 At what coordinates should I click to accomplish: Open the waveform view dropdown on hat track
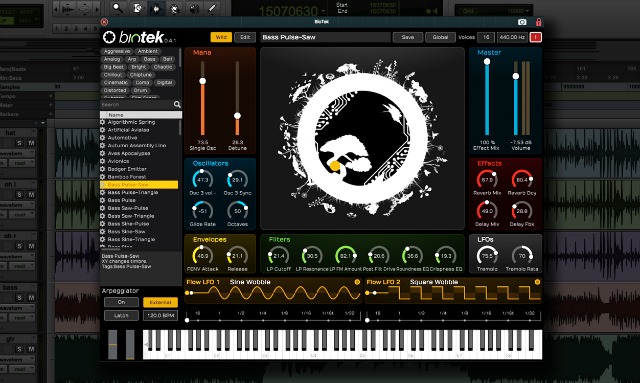(x=18, y=154)
